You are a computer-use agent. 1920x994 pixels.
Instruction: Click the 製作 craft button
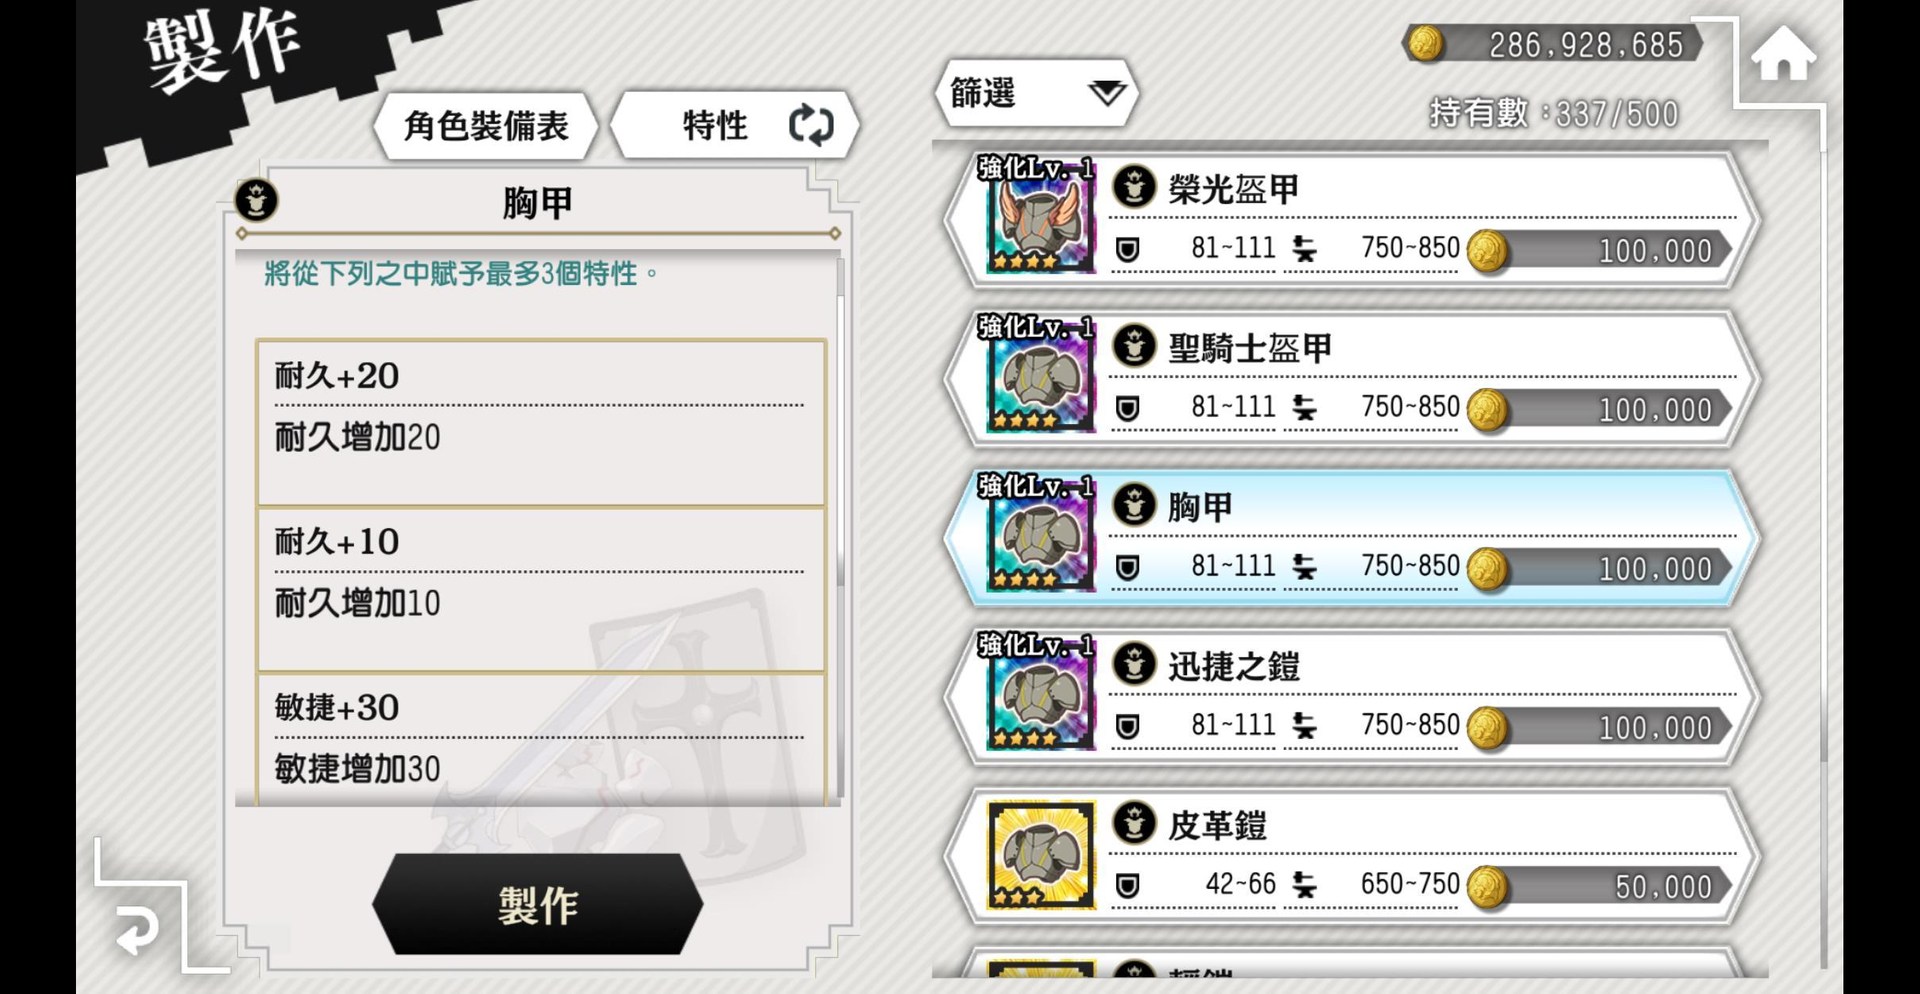click(x=538, y=905)
